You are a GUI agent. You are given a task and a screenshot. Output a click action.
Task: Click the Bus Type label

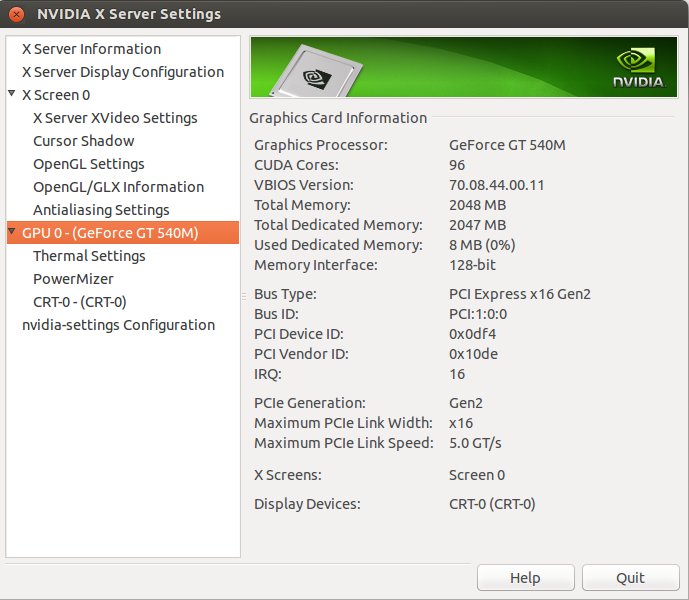pos(285,294)
